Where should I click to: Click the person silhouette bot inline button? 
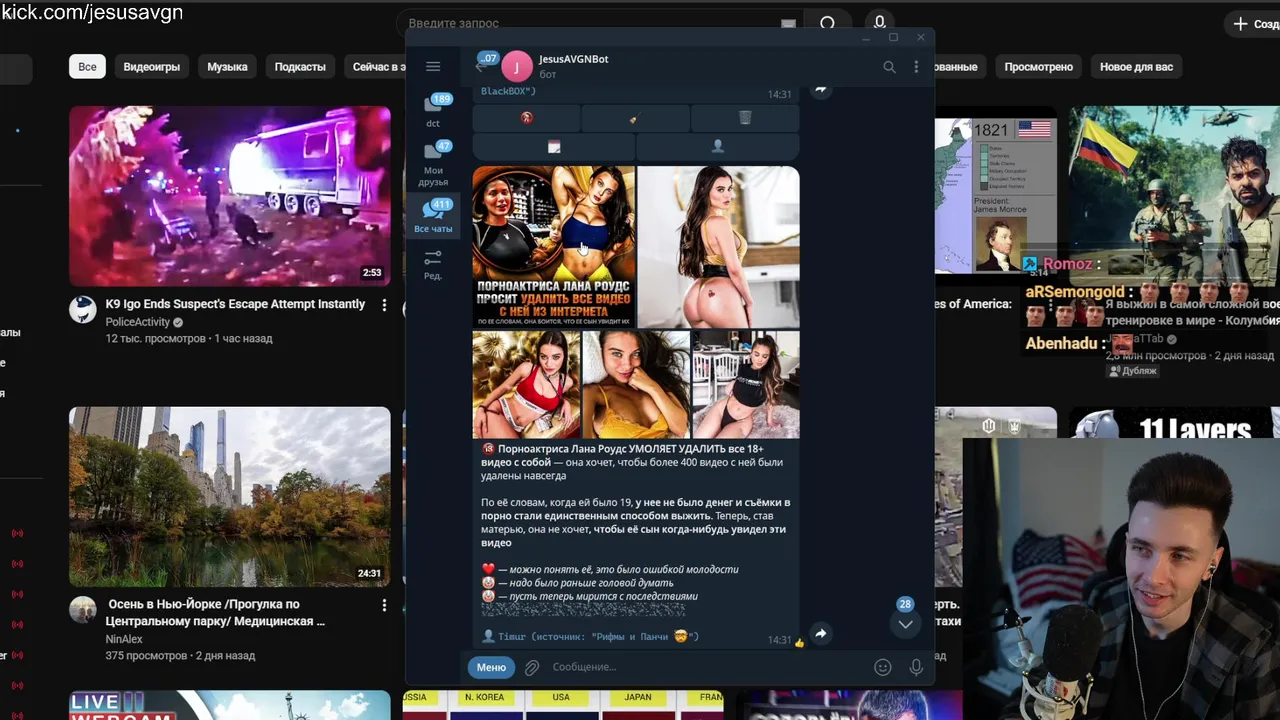pos(717,146)
